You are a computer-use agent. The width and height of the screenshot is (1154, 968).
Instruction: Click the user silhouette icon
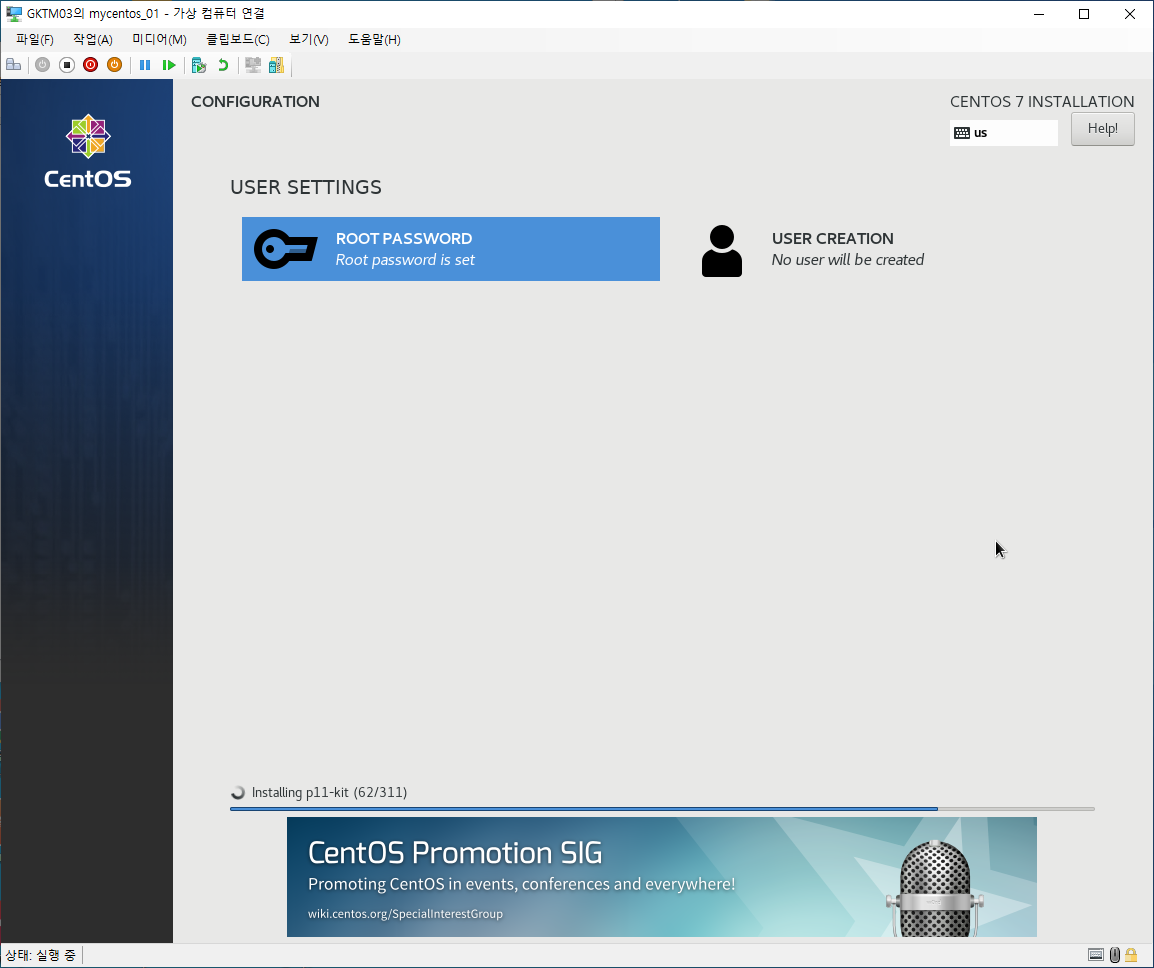click(x=721, y=251)
